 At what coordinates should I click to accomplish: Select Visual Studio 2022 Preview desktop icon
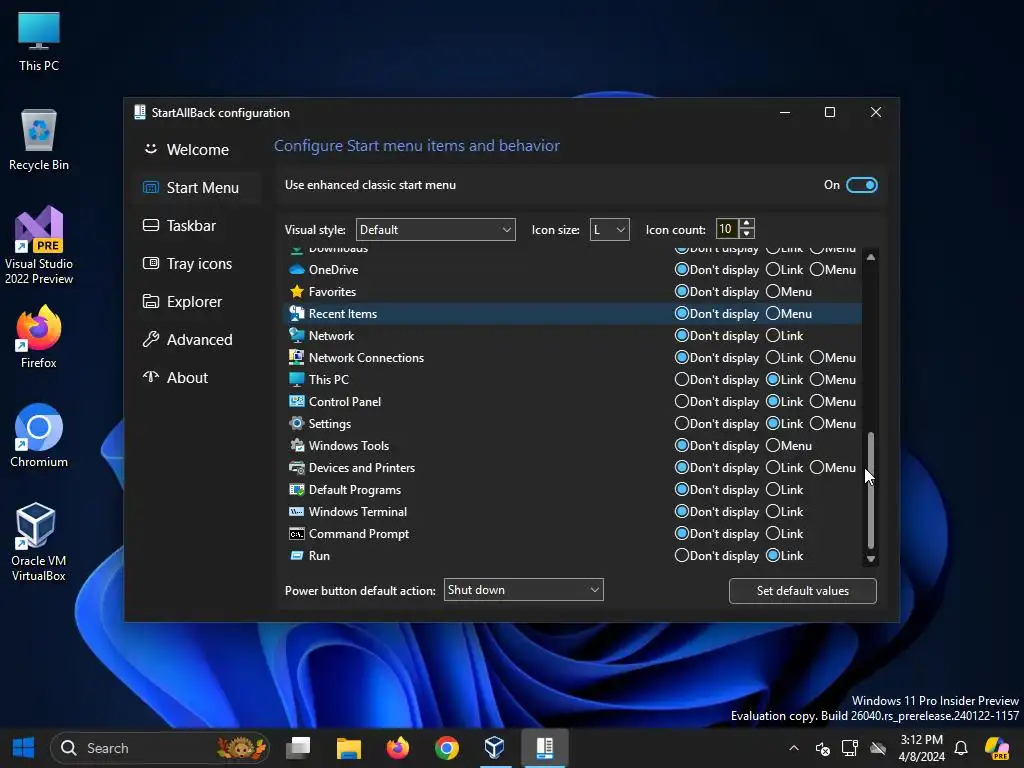click(x=39, y=246)
